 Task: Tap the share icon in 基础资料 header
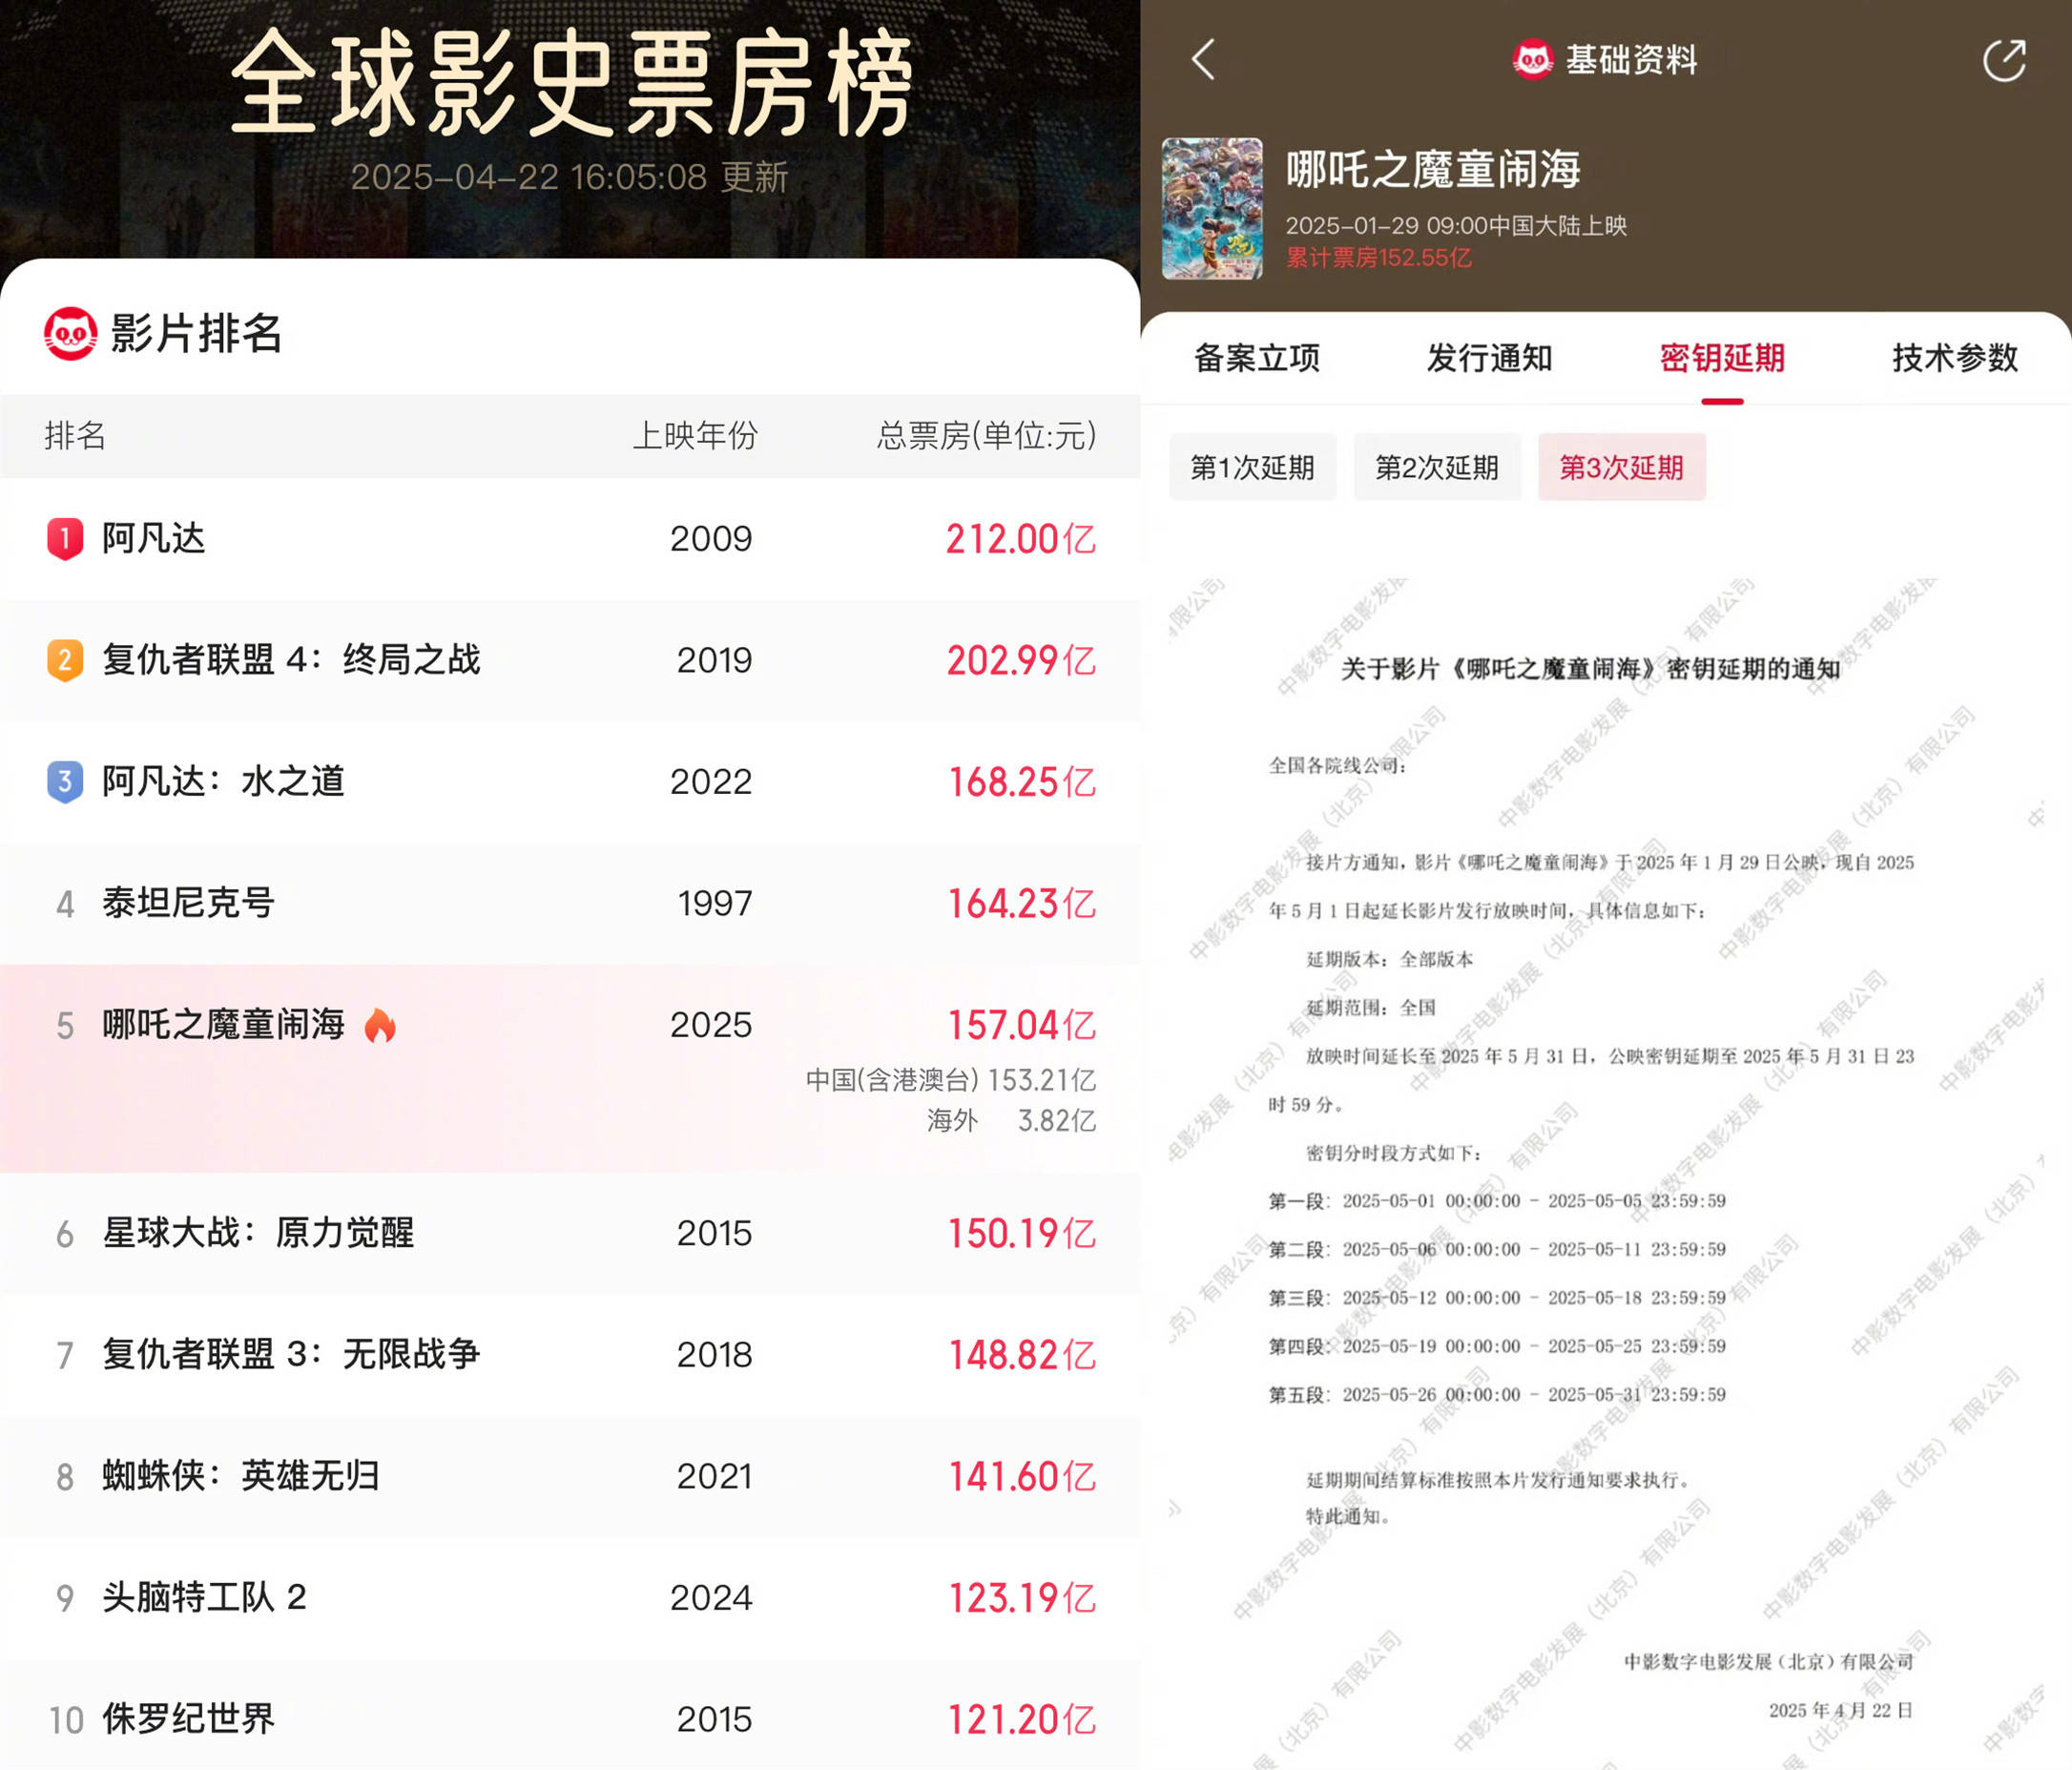click(x=2004, y=60)
